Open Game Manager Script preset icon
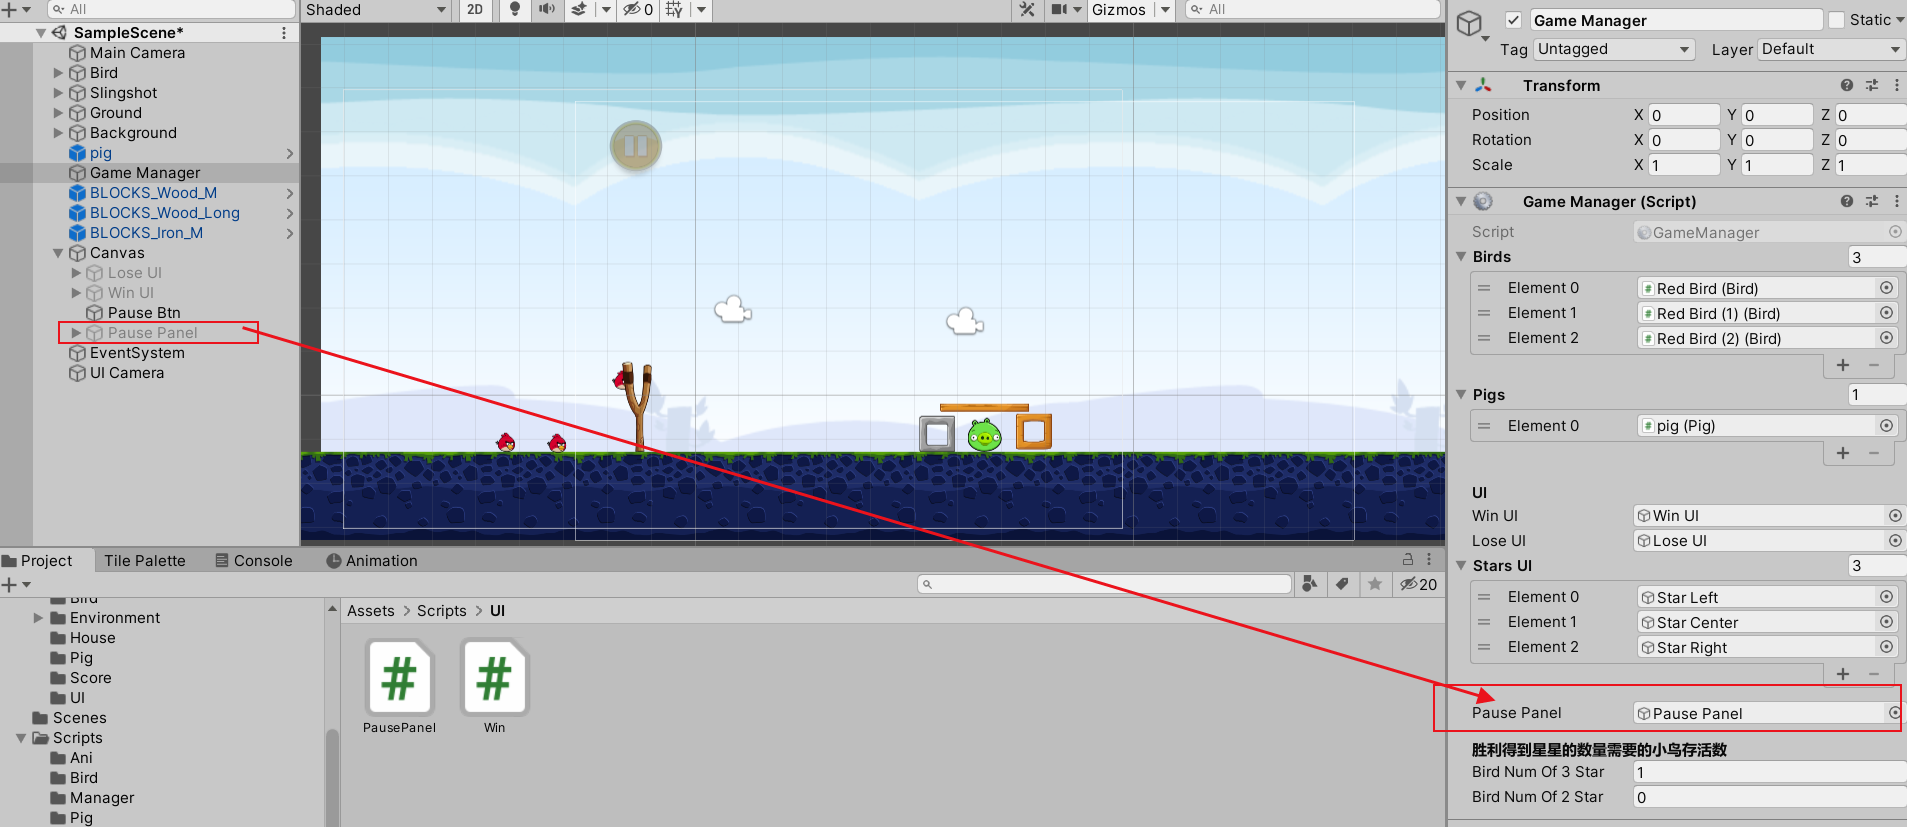The image size is (1907, 827). 1872,202
